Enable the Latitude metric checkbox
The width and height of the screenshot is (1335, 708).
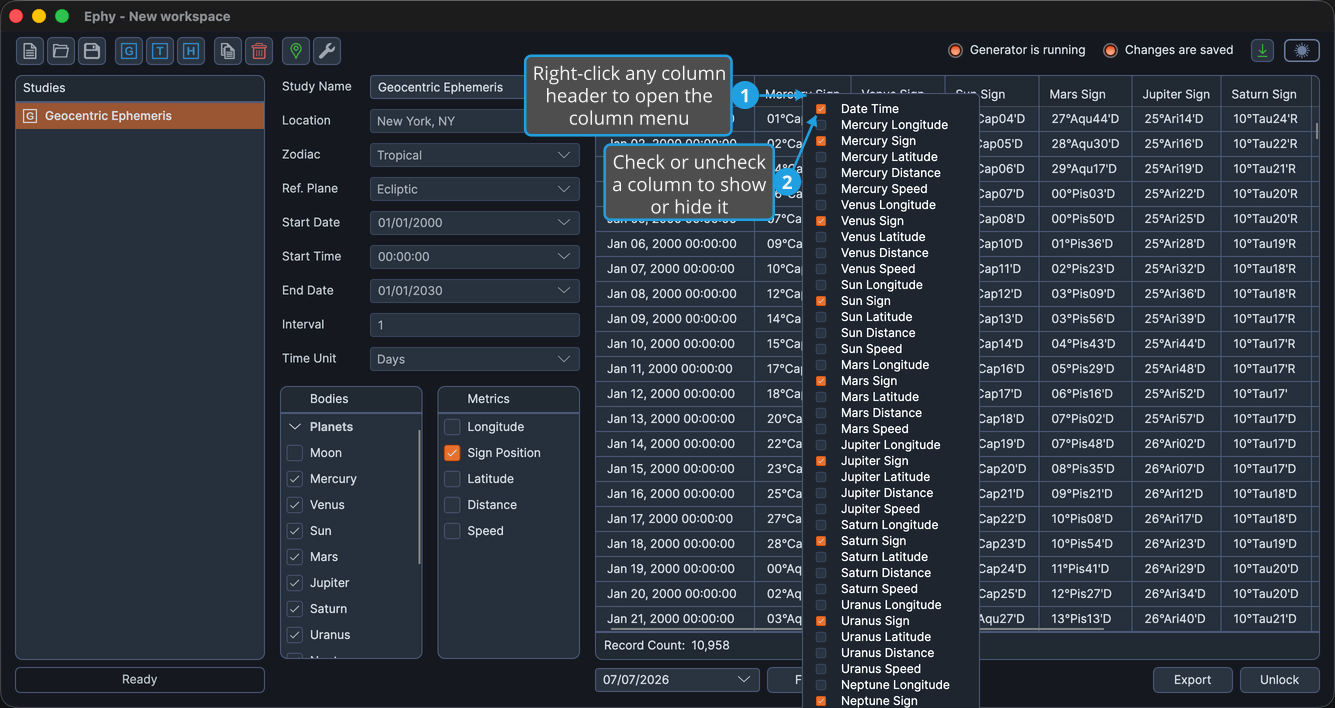pos(452,479)
